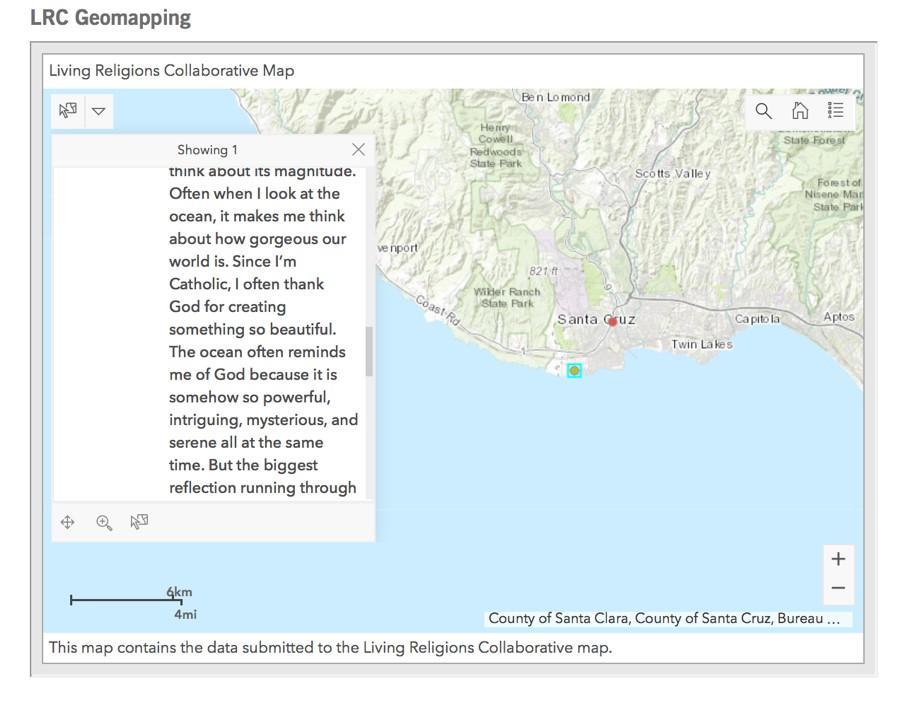Select the highlighted orange map marker
Viewport: 903px width, 701px height.
click(x=574, y=371)
